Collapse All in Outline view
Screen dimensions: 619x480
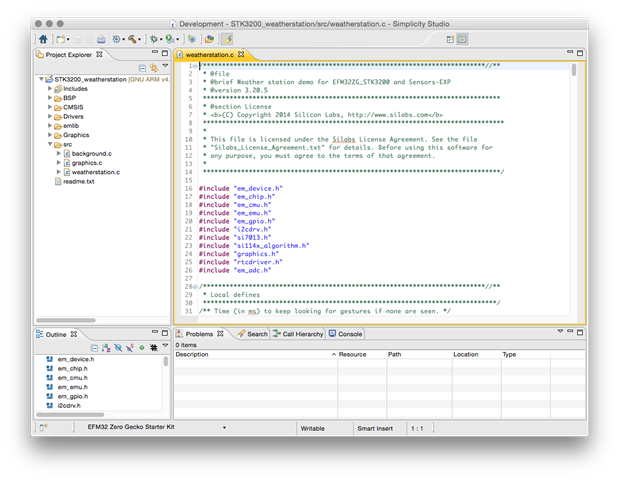[x=94, y=348]
